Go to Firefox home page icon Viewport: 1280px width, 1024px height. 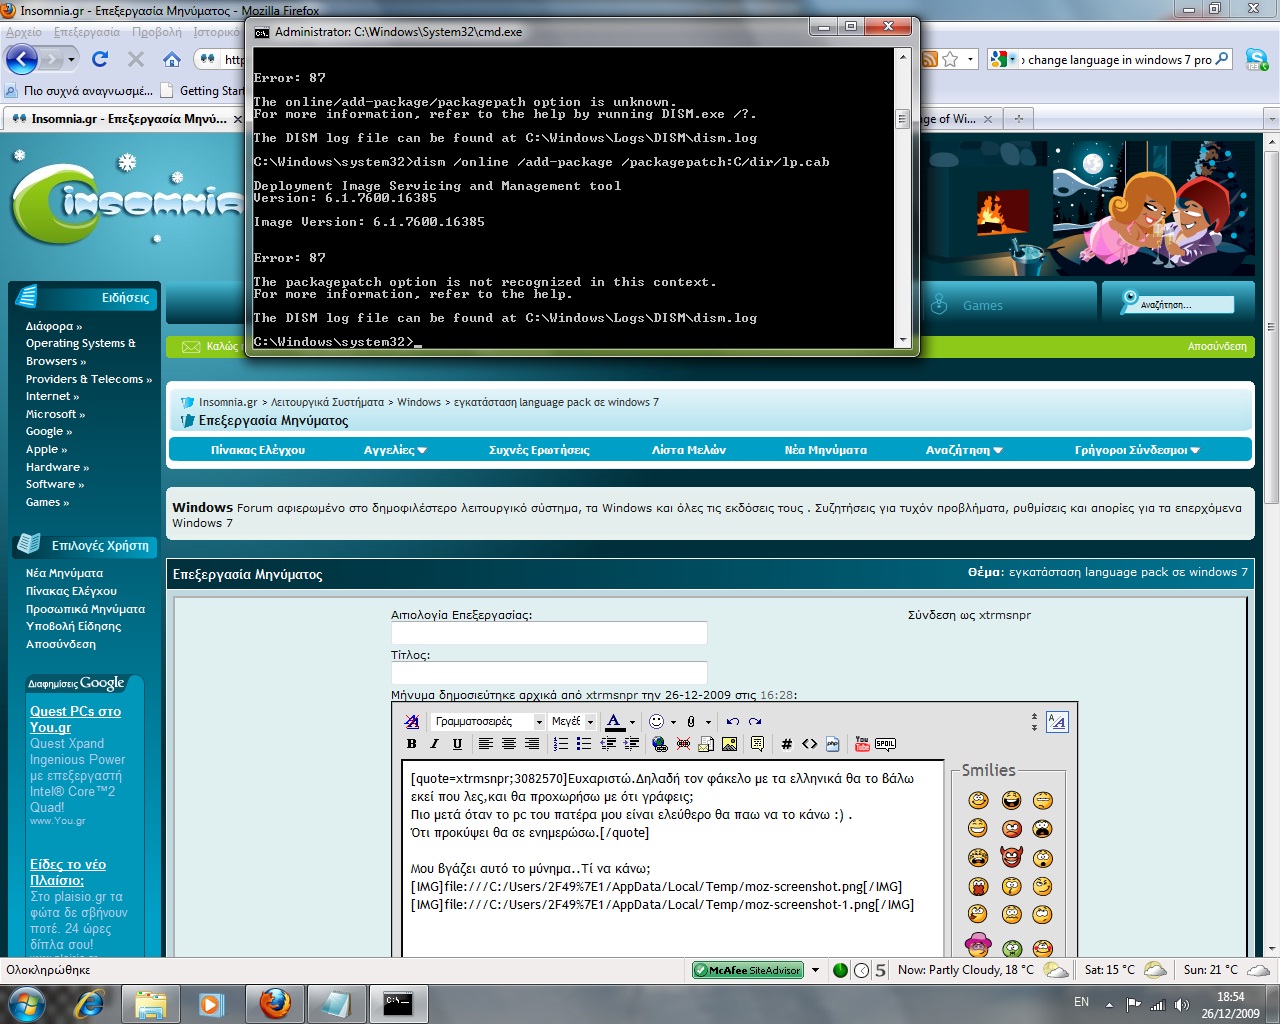(172, 60)
